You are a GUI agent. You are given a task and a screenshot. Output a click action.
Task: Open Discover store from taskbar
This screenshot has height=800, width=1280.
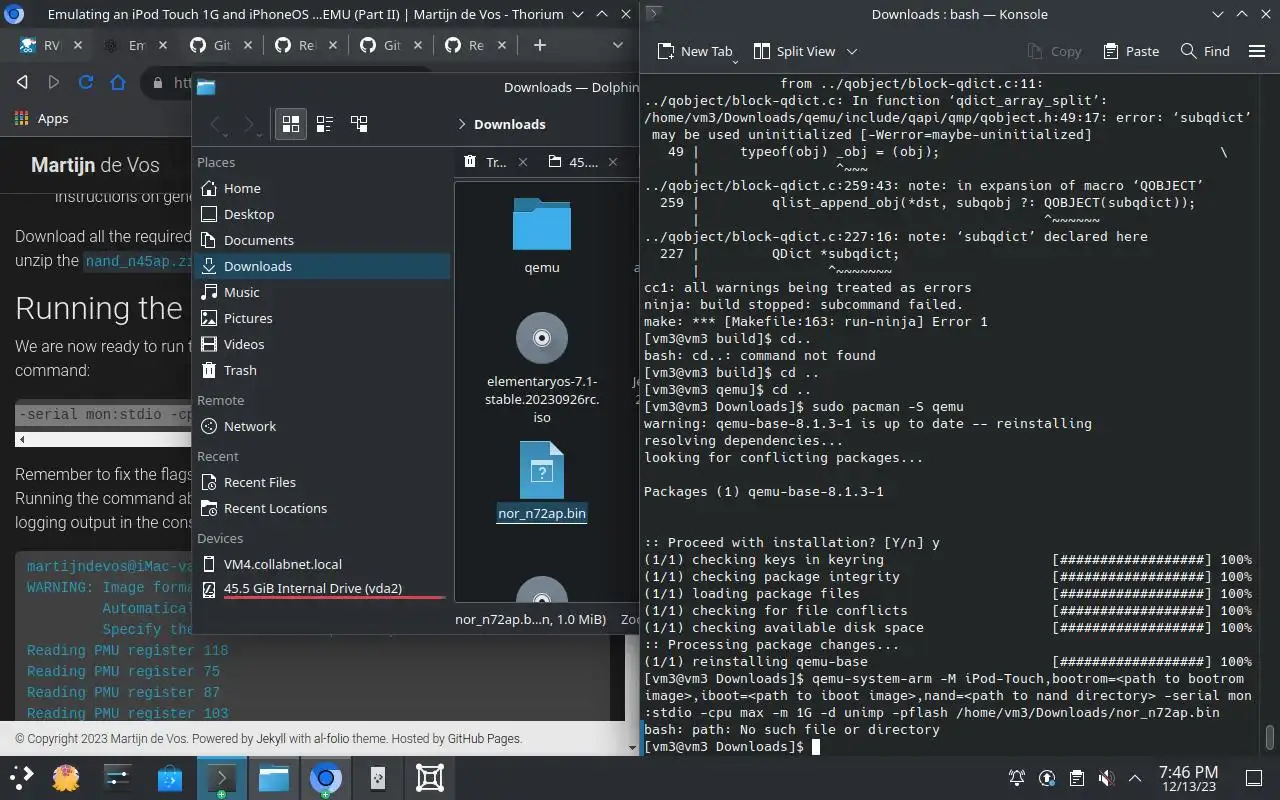(x=169, y=778)
